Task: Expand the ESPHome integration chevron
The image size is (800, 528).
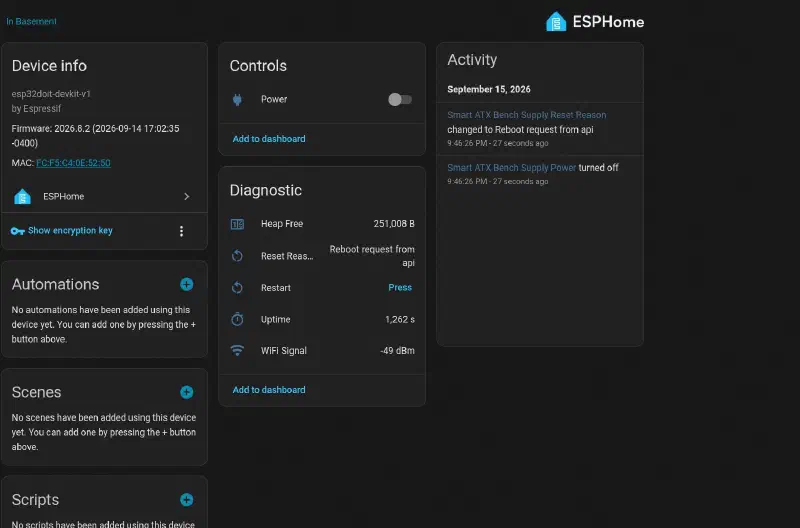Action: 187,196
